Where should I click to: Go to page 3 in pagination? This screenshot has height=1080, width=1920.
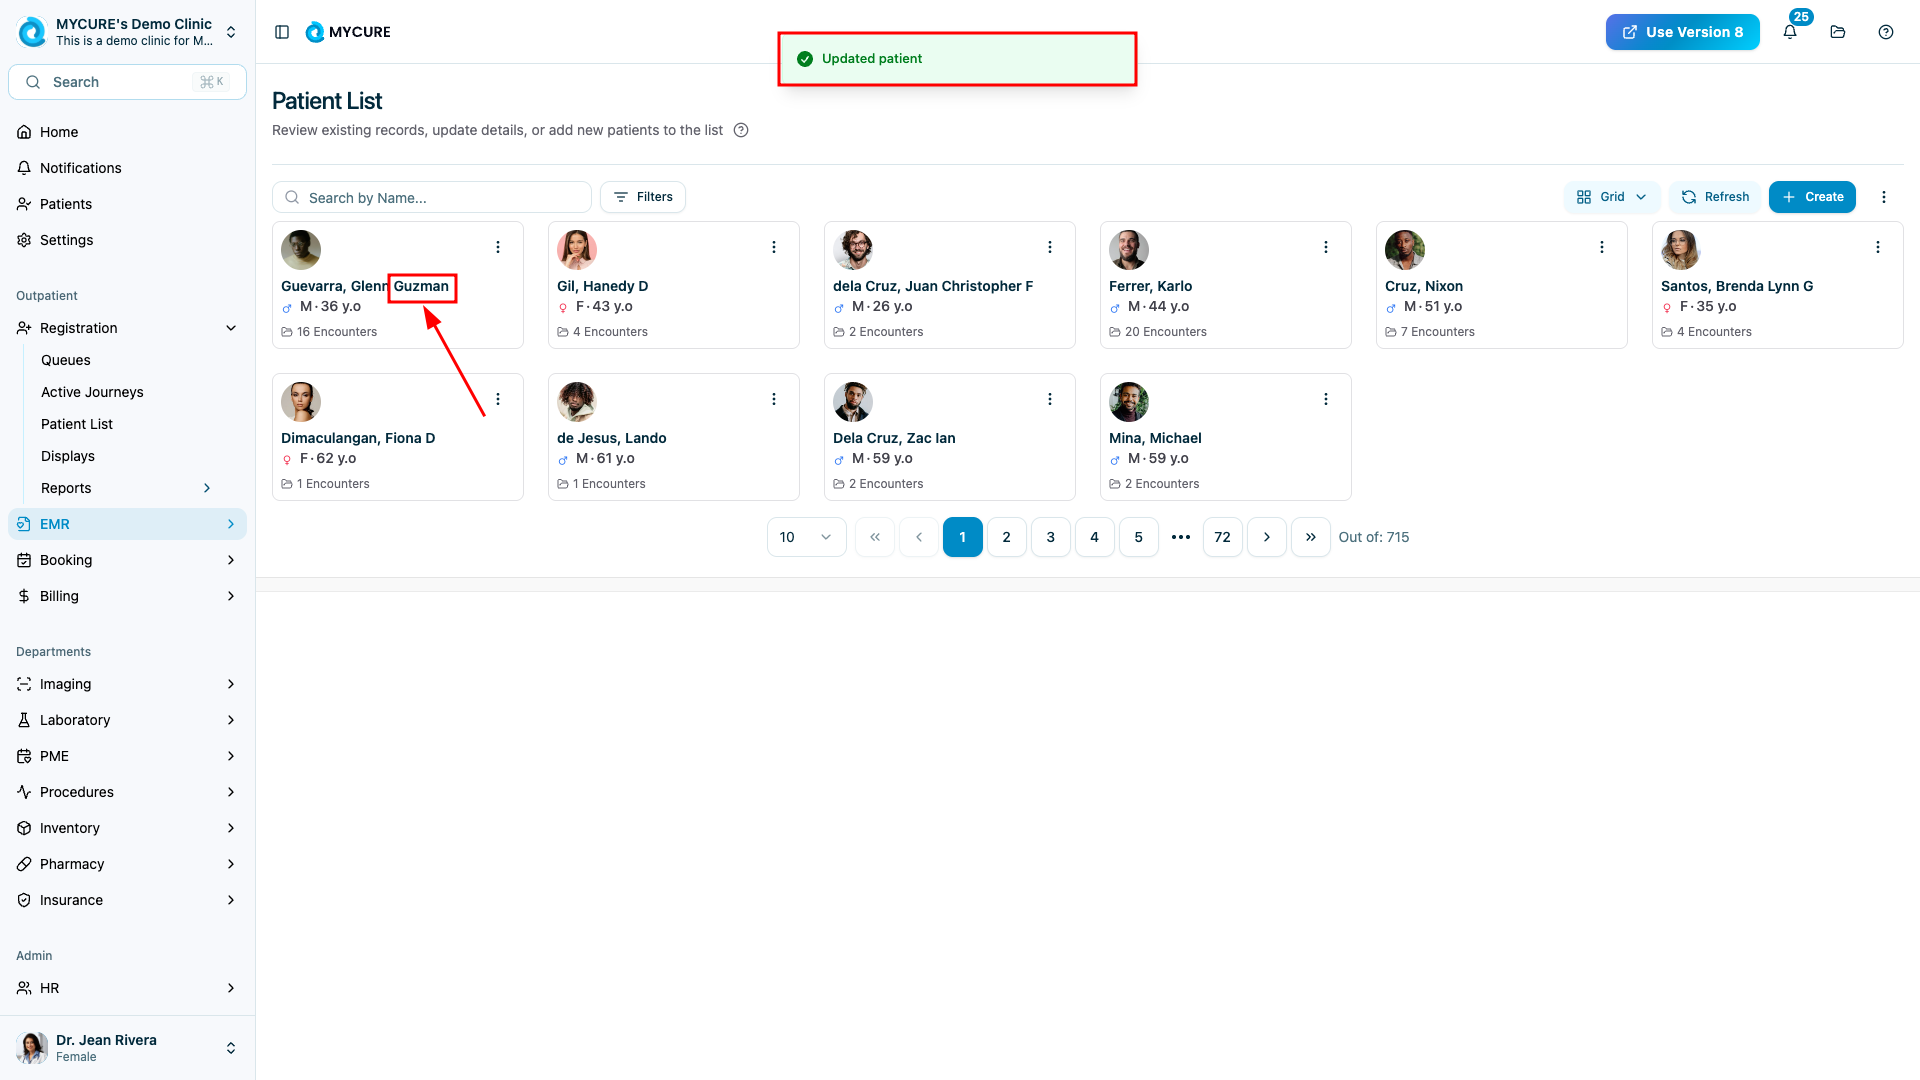pos(1050,537)
